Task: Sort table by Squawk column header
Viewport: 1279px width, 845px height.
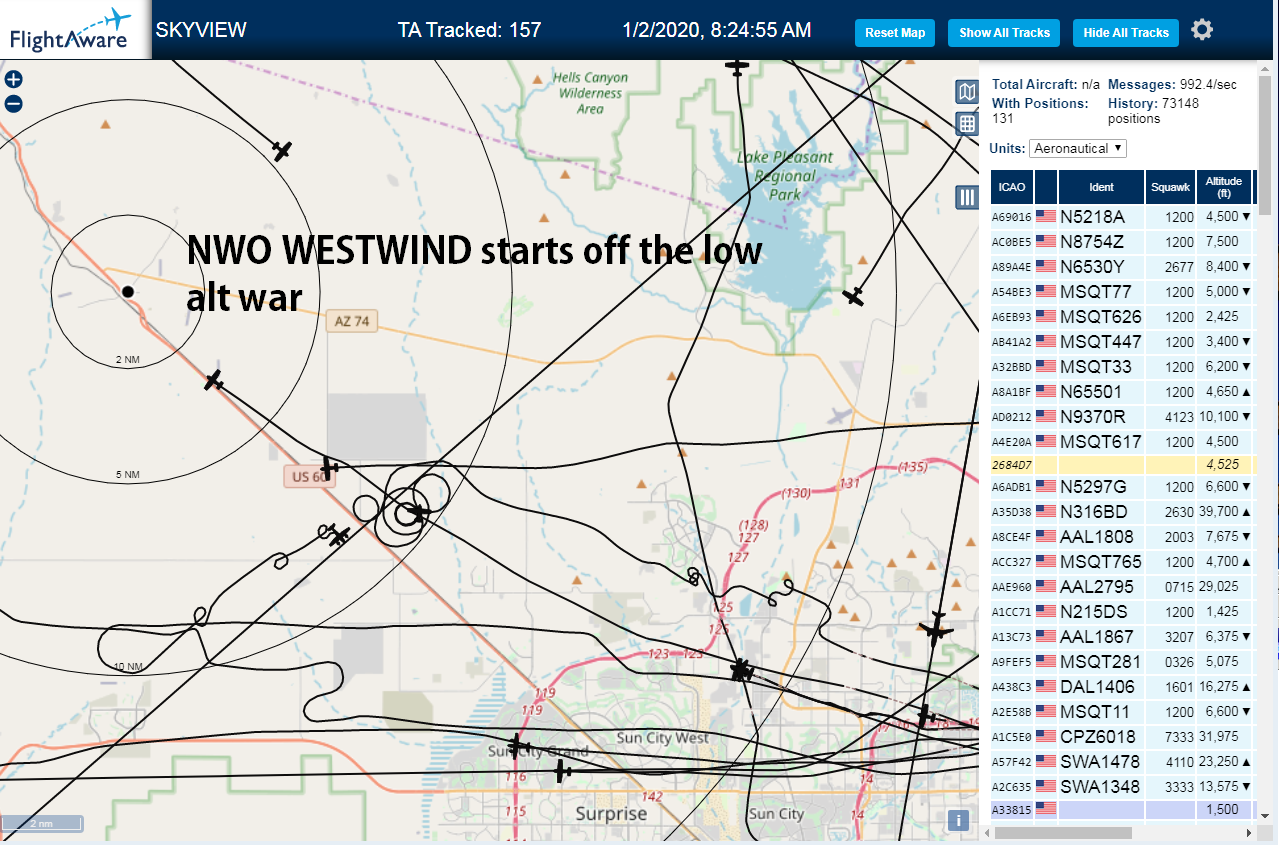Action: click(x=1170, y=187)
